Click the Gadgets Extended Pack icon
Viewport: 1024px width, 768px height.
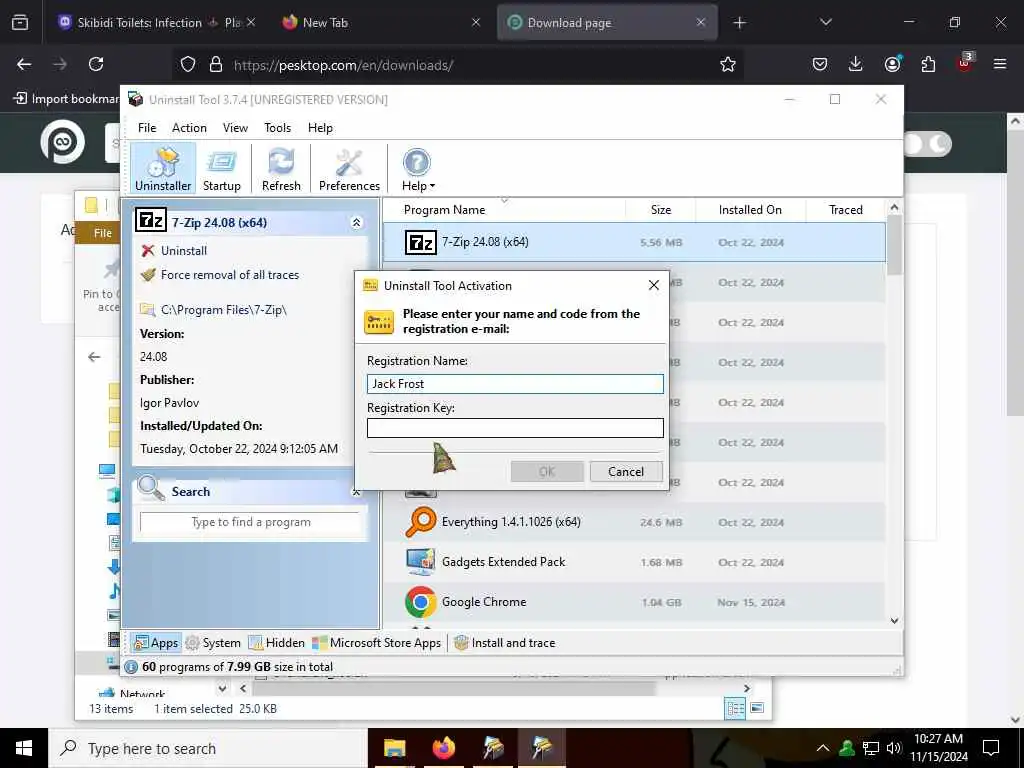click(x=421, y=562)
